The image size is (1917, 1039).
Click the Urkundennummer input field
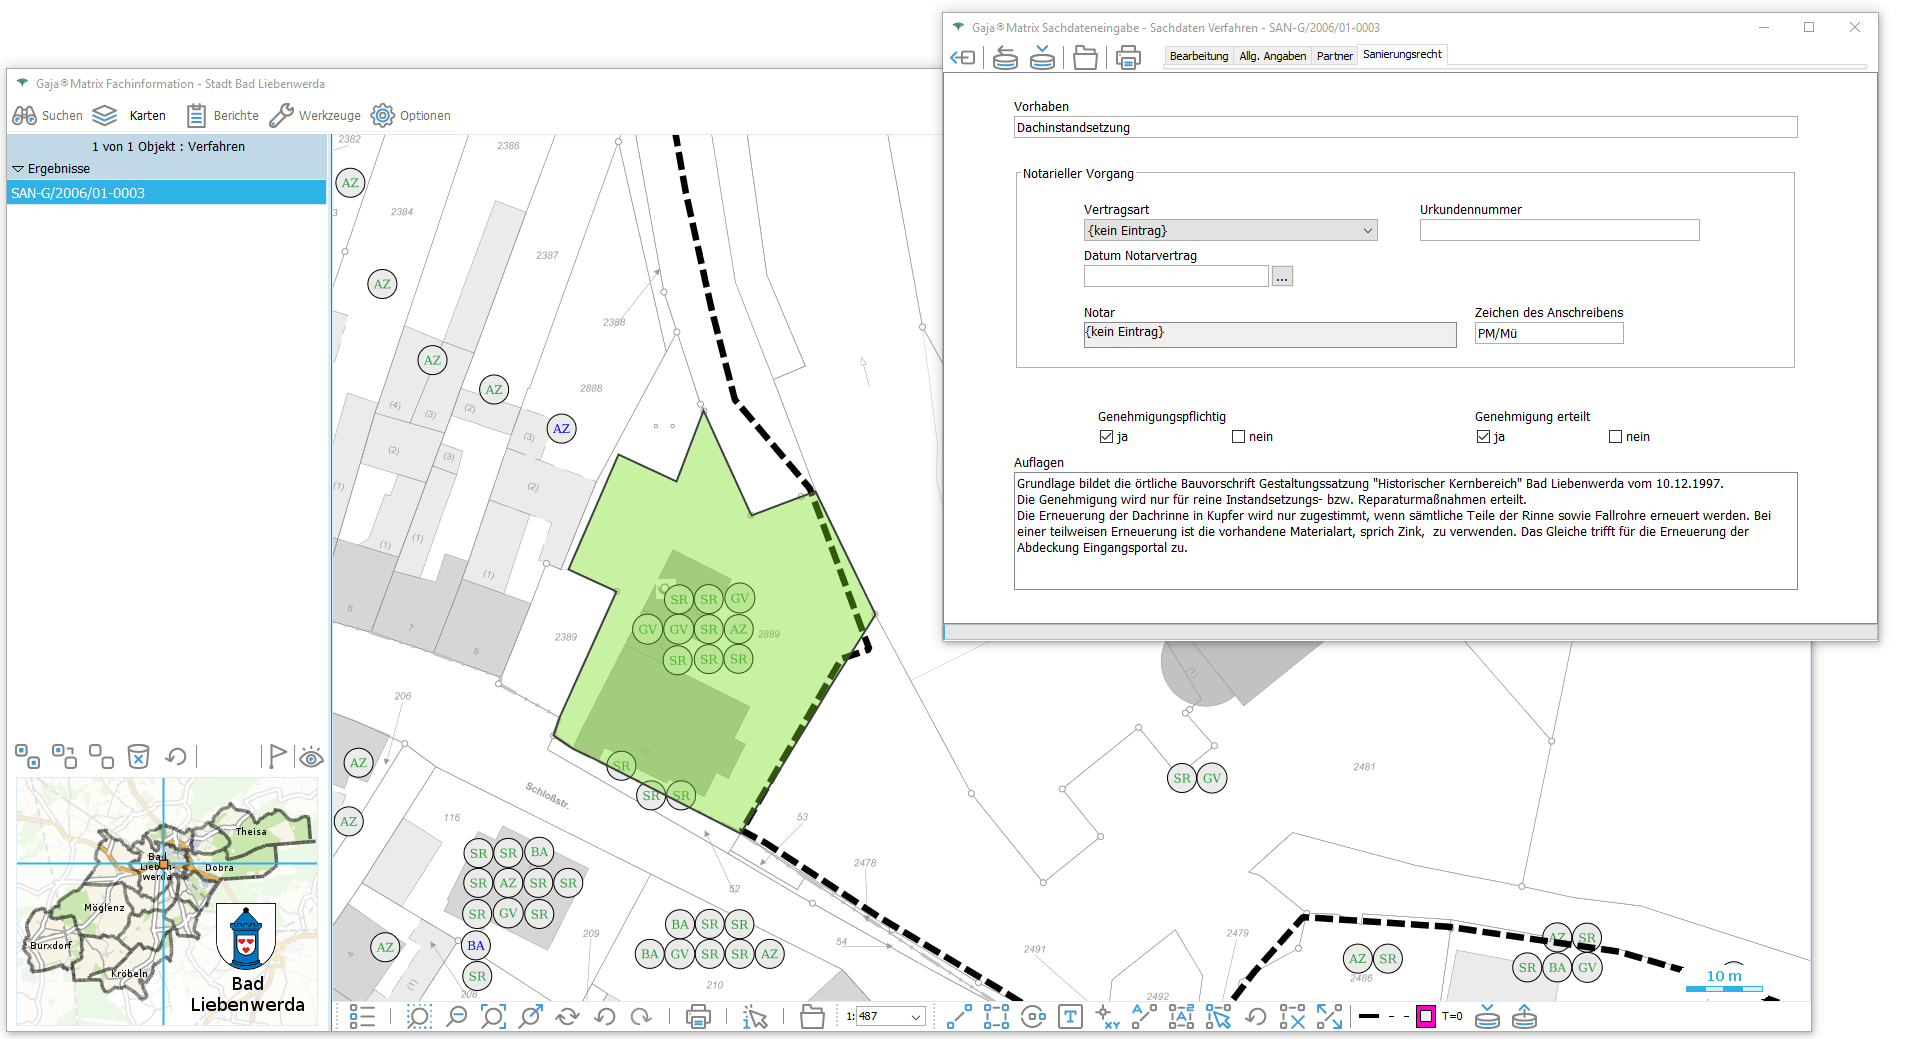1558,231
